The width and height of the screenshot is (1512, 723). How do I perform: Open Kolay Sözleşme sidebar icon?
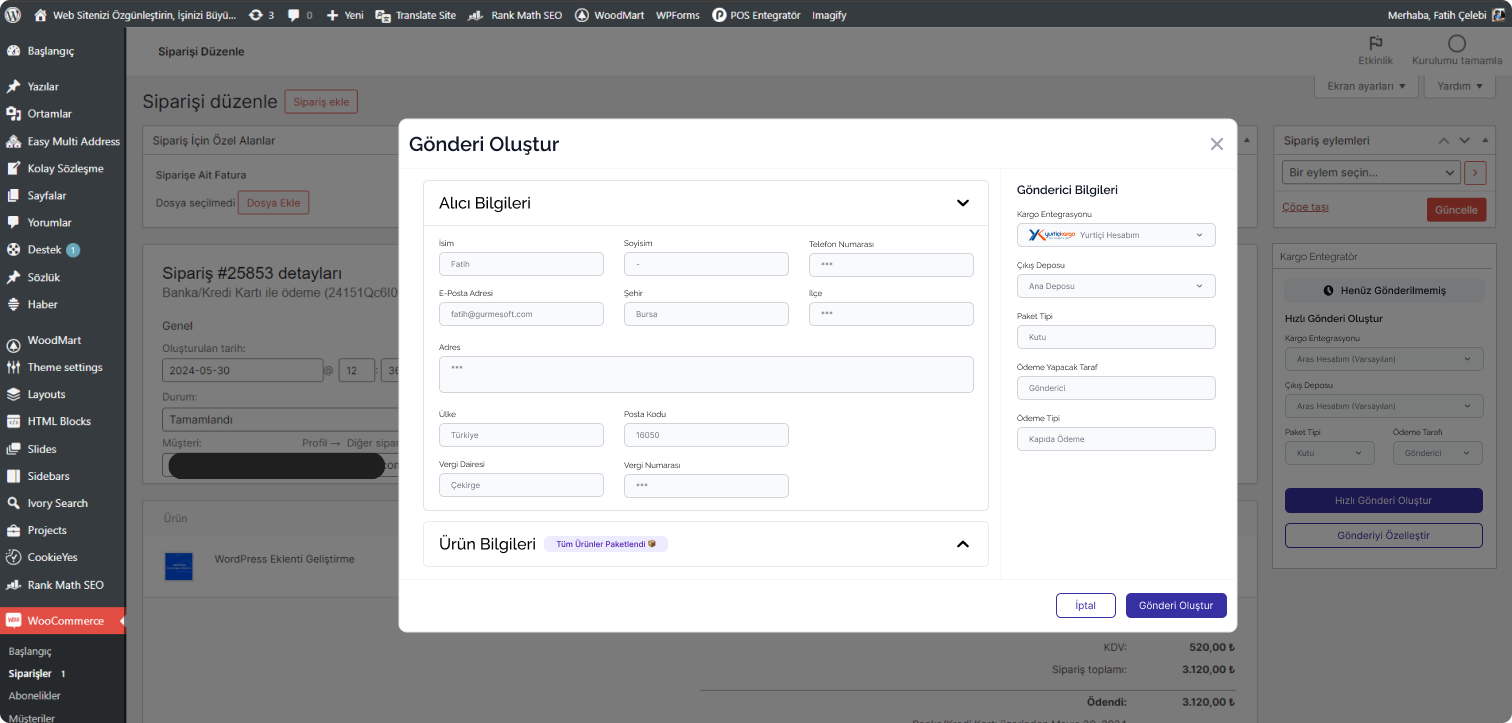click(x=14, y=168)
